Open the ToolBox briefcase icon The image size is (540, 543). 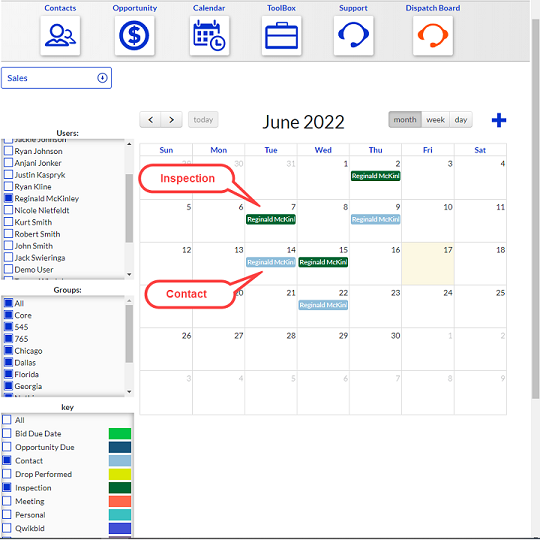point(281,35)
